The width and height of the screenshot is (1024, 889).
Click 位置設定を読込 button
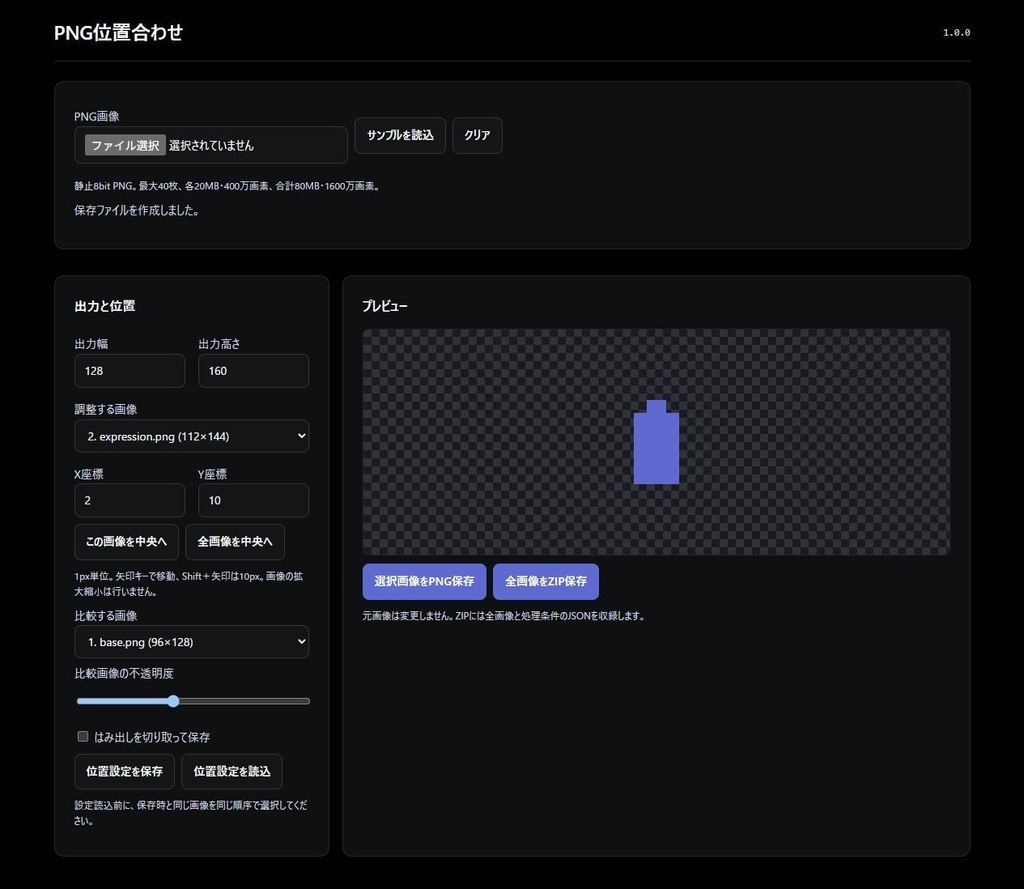tap(232, 771)
